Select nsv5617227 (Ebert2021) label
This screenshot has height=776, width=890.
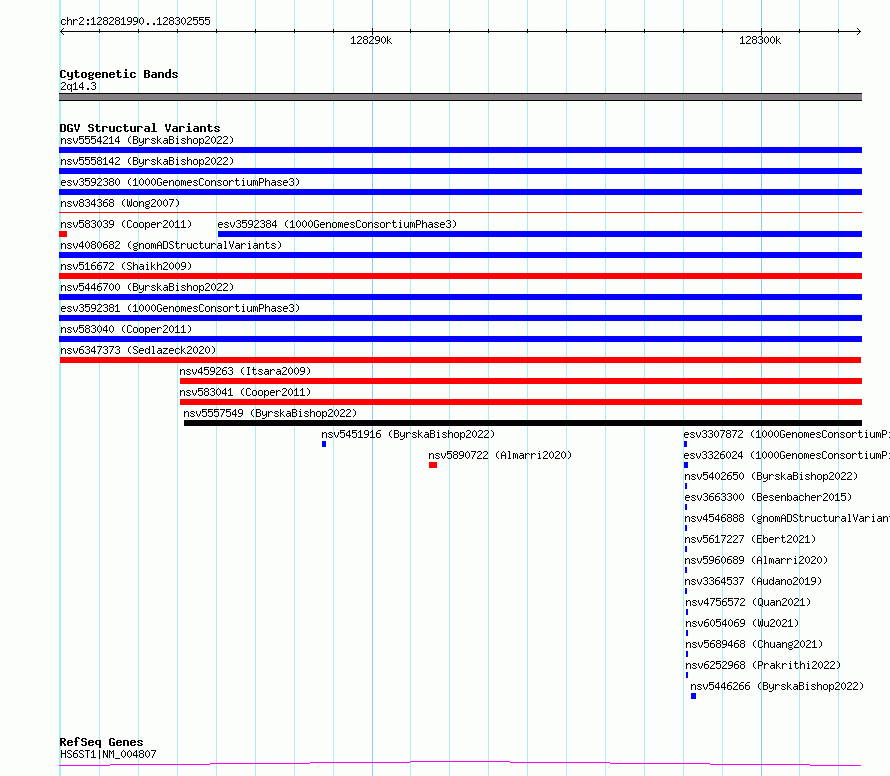[x=750, y=539]
